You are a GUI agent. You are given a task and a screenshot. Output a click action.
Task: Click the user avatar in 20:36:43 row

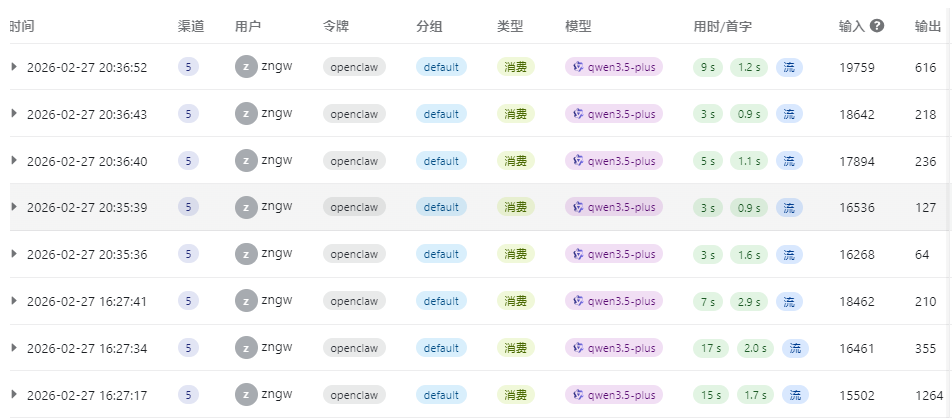coord(246,114)
